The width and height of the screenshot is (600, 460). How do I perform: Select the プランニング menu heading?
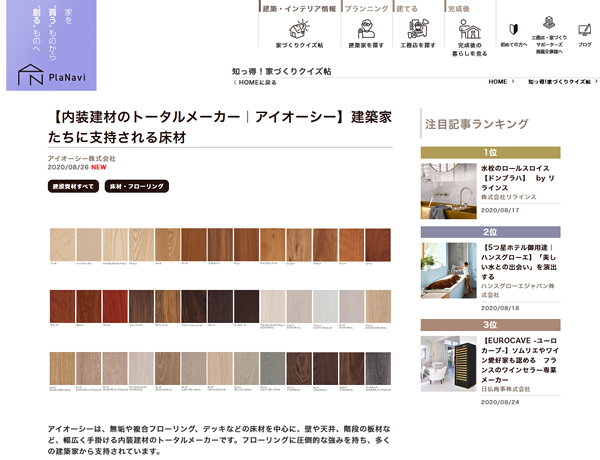point(367,8)
